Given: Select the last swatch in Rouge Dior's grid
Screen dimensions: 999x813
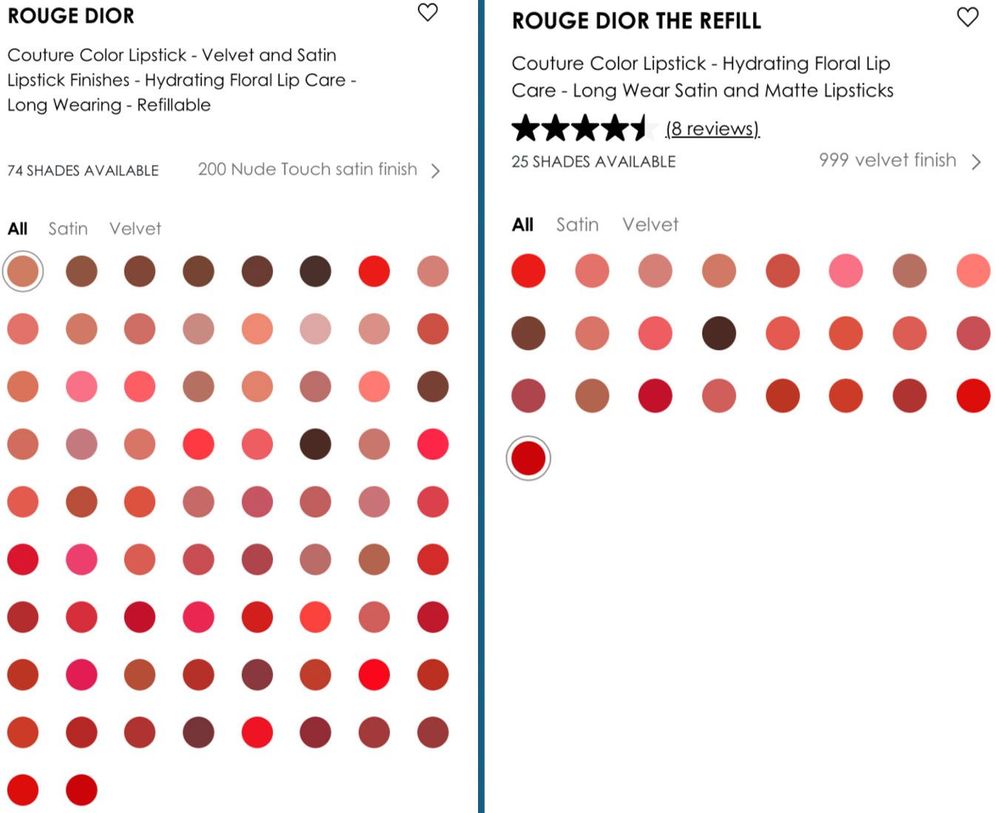Looking at the screenshot, I should [x=82, y=790].
